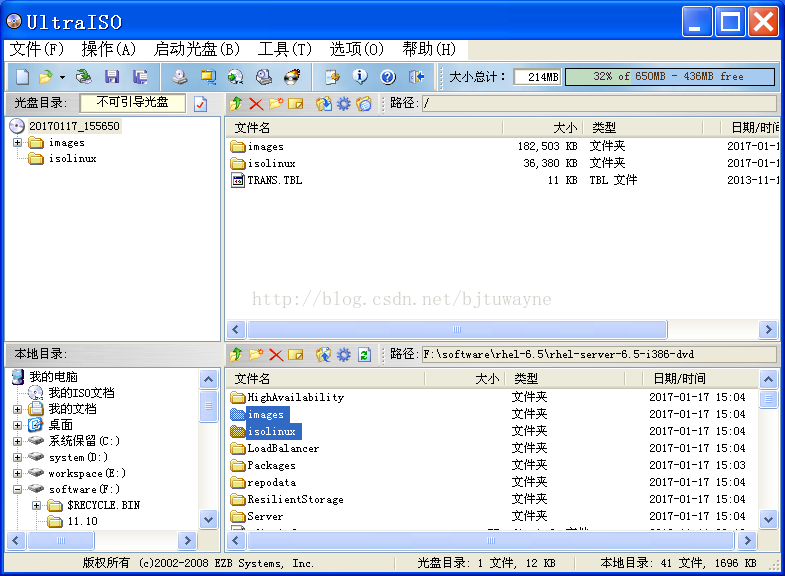Click the Make CD/DVD Image drive icon
This screenshot has height=576, width=785.
click(180, 77)
